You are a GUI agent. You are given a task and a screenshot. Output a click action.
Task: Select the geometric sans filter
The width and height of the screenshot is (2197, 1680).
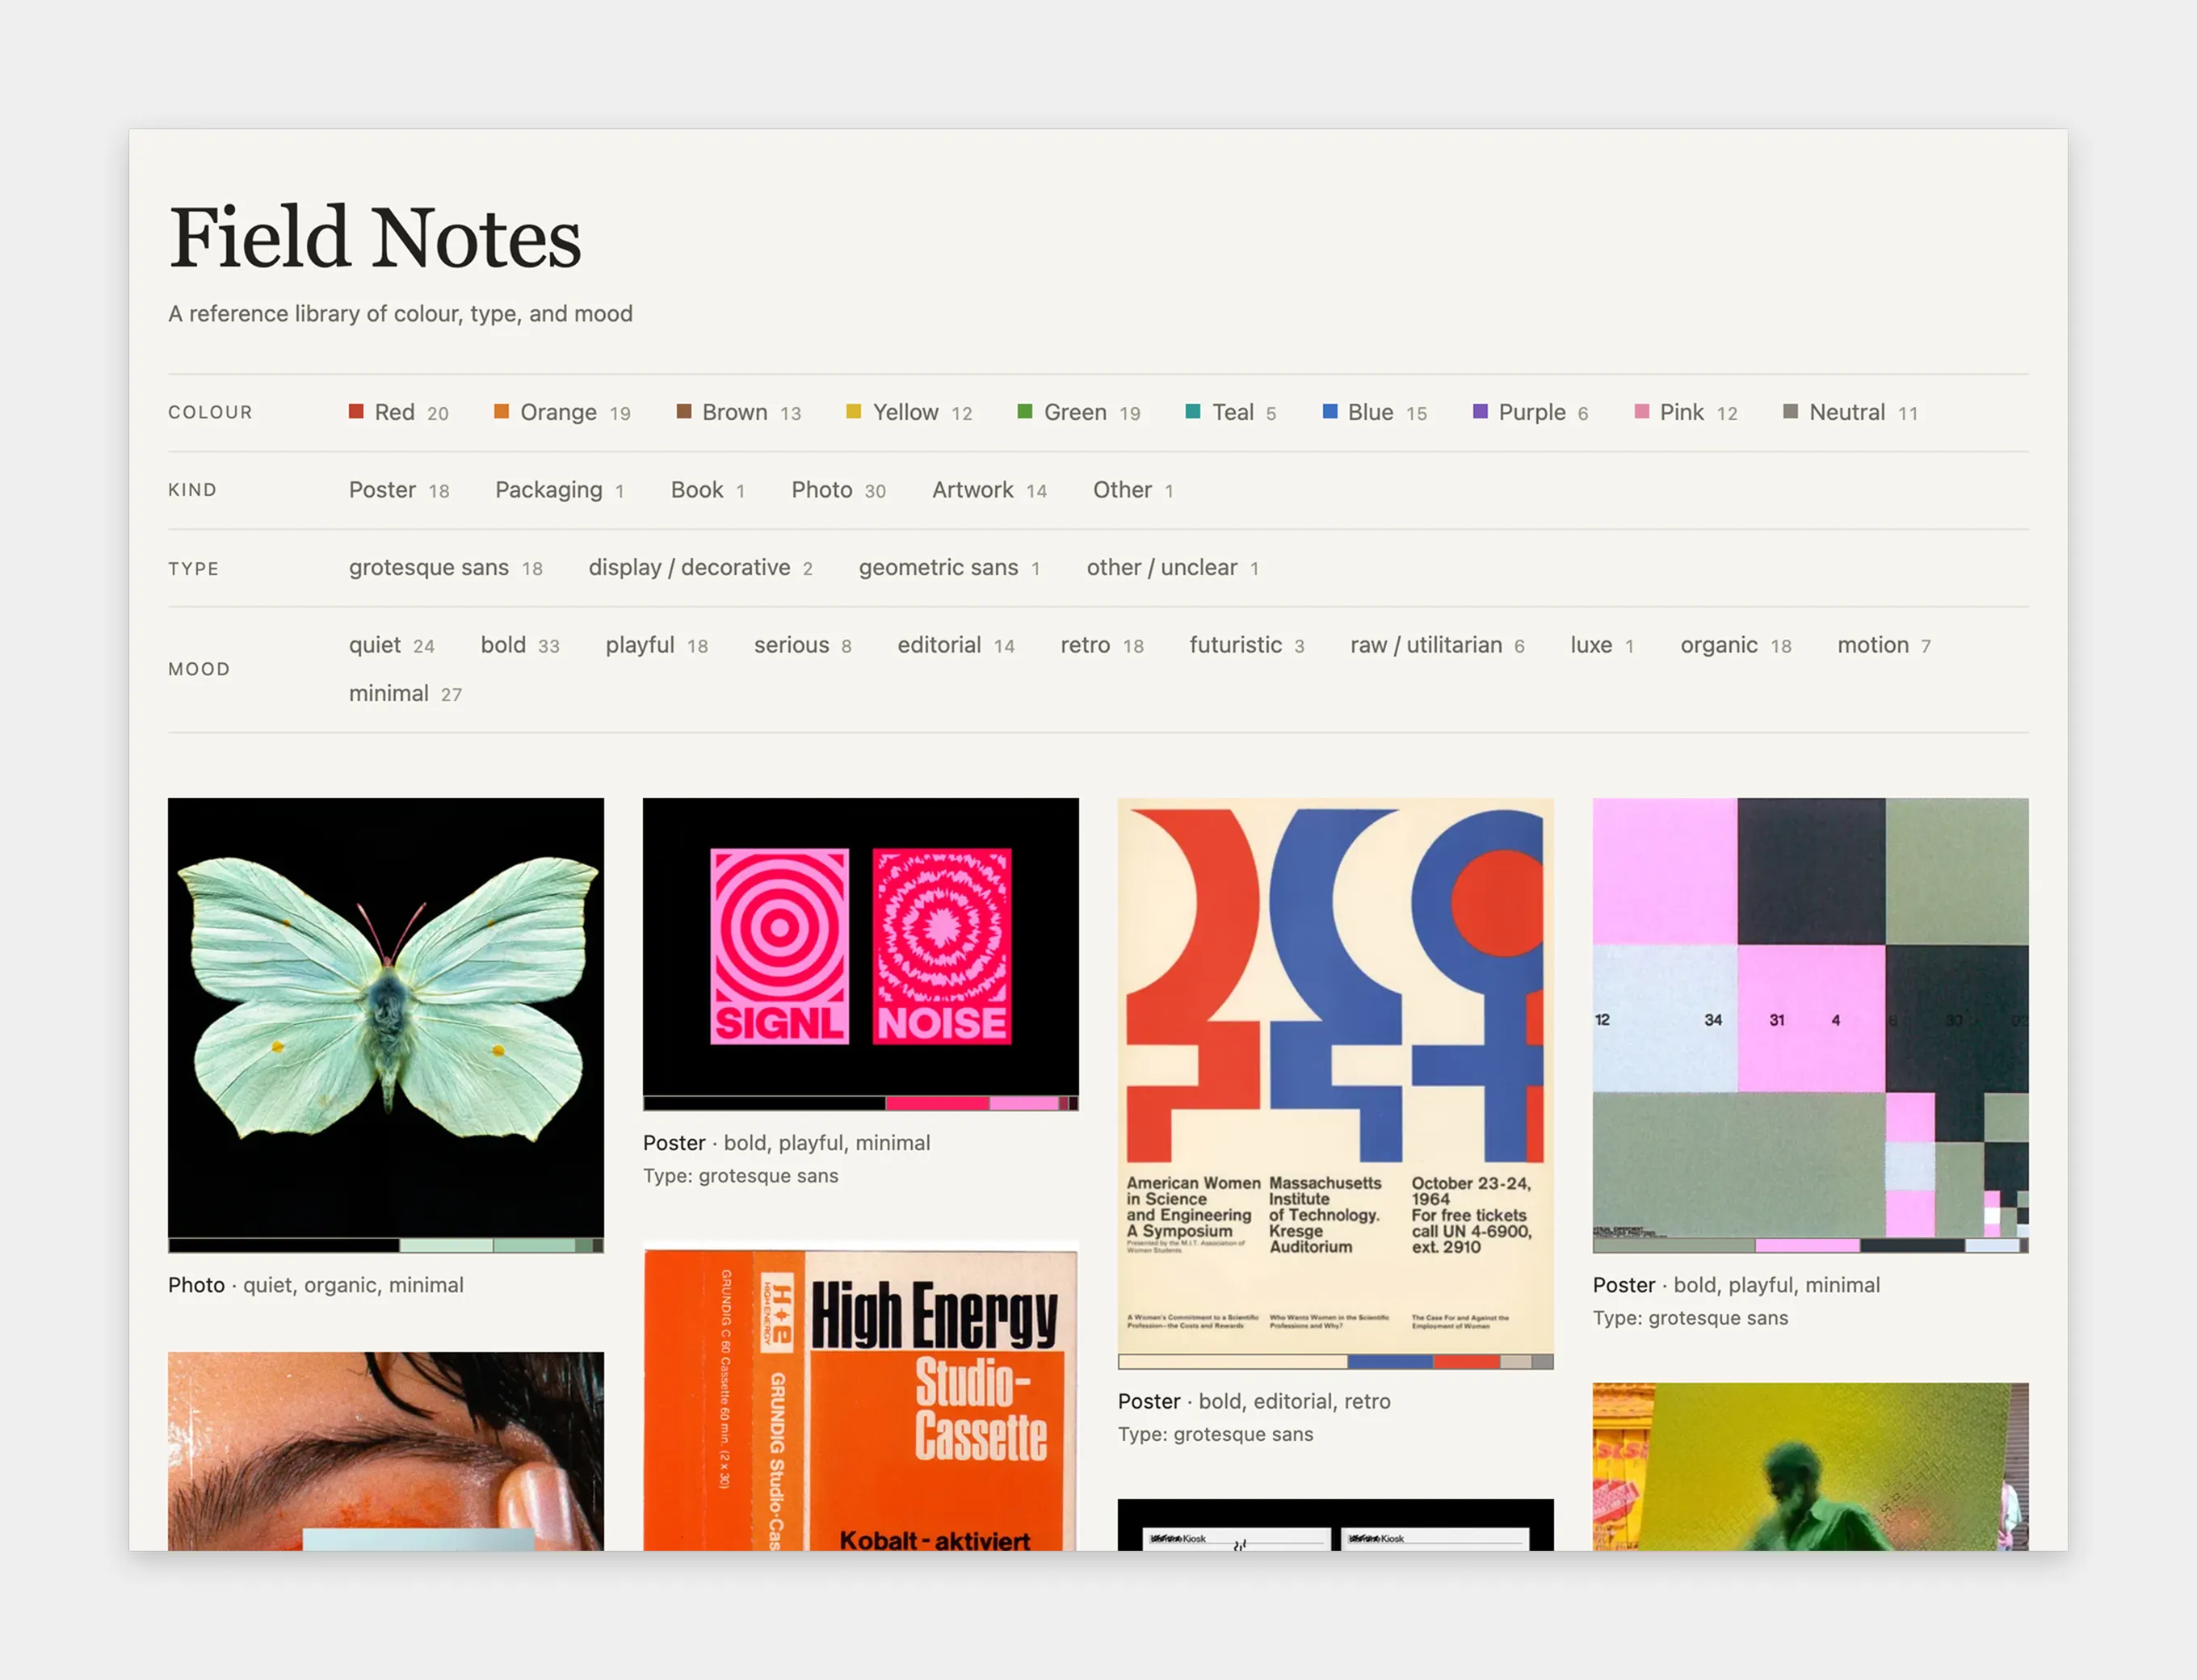click(949, 568)
